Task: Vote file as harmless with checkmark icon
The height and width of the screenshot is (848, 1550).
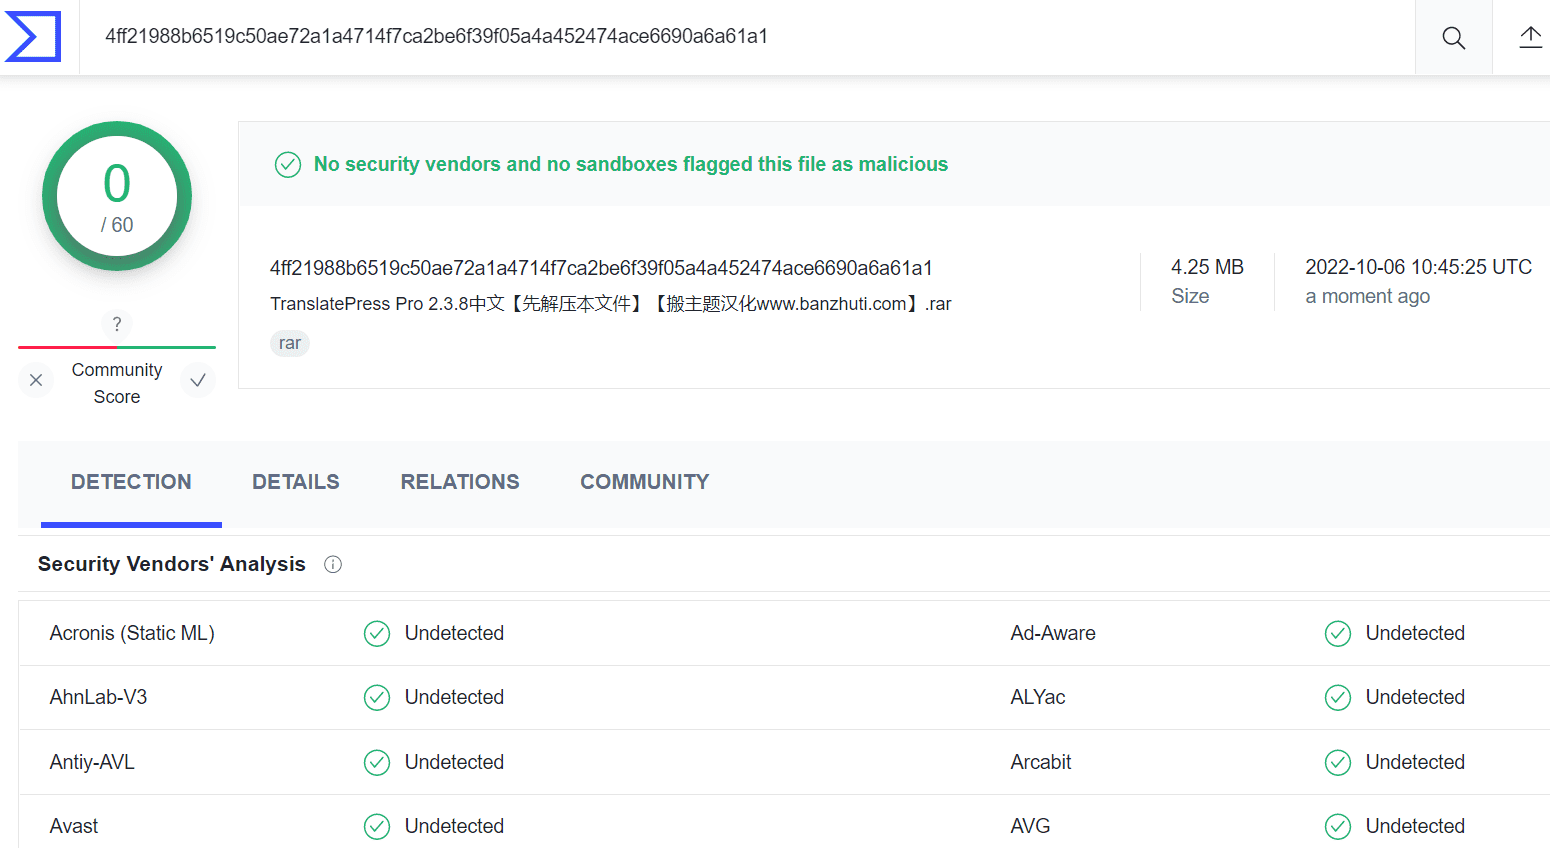Action: [x=198, y=380]
